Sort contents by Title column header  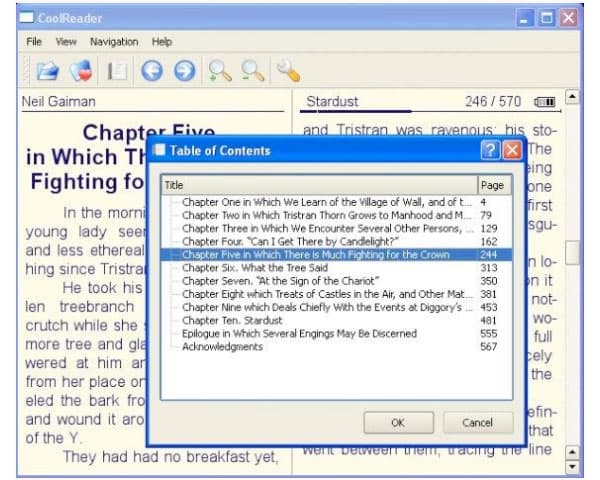pos(320,185)
